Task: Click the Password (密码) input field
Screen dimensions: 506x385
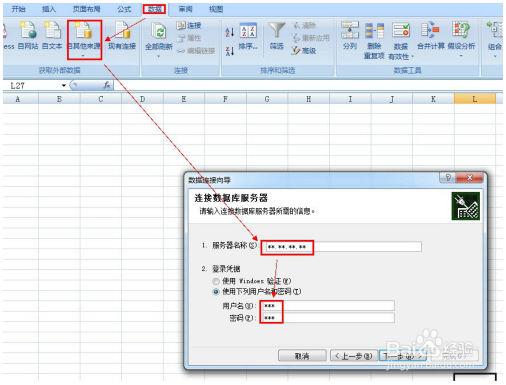Action: click(328, 318)
